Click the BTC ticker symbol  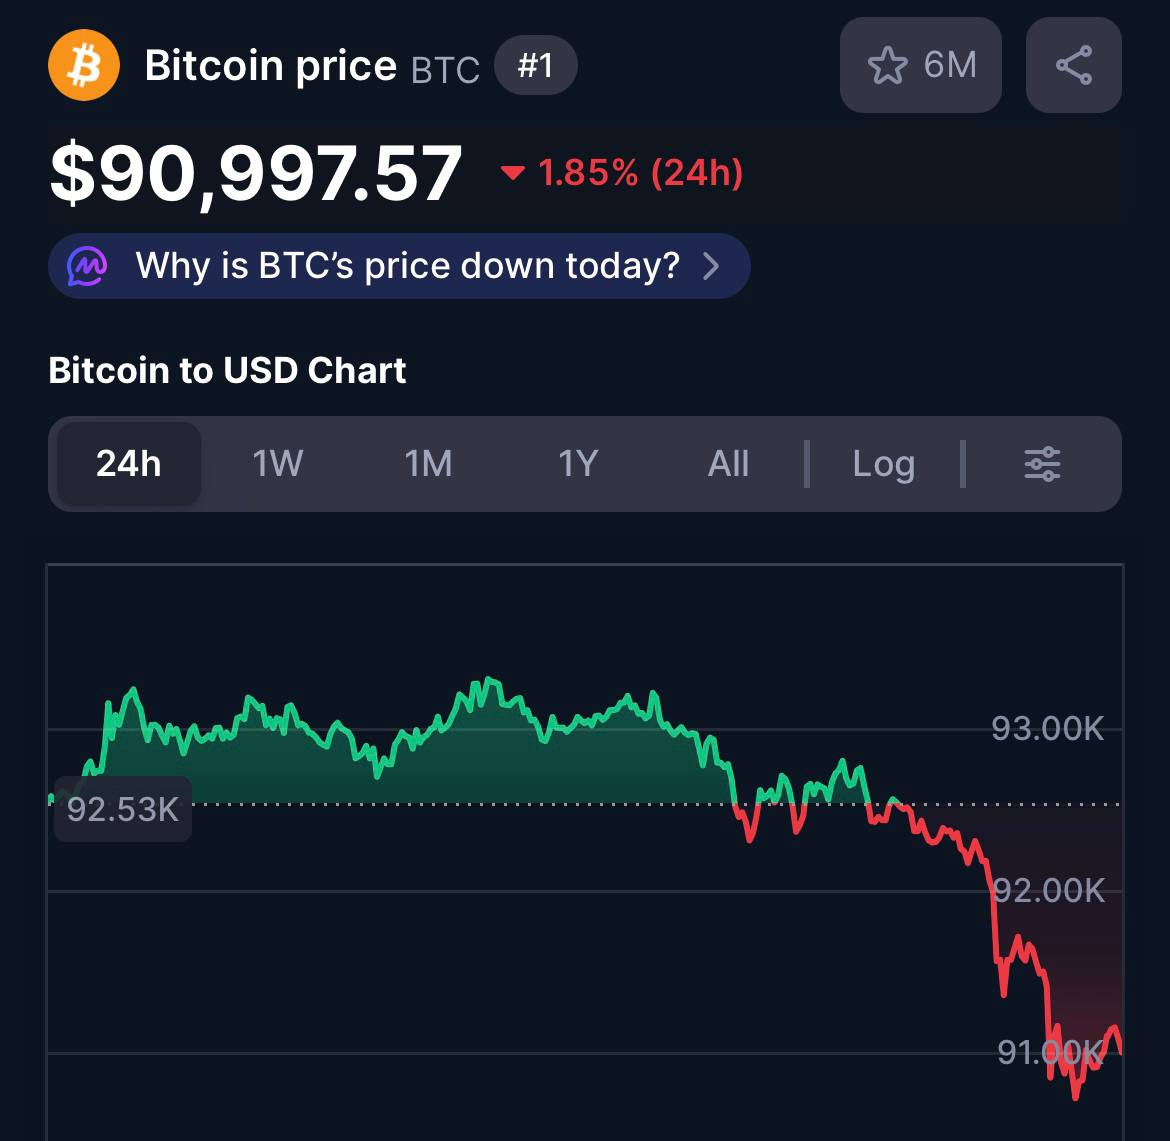click(445, 69)
